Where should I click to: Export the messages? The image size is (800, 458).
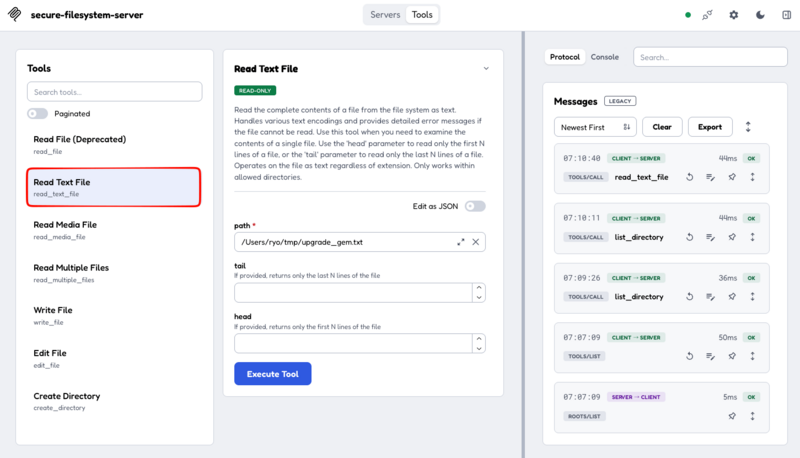pos(710,127)
